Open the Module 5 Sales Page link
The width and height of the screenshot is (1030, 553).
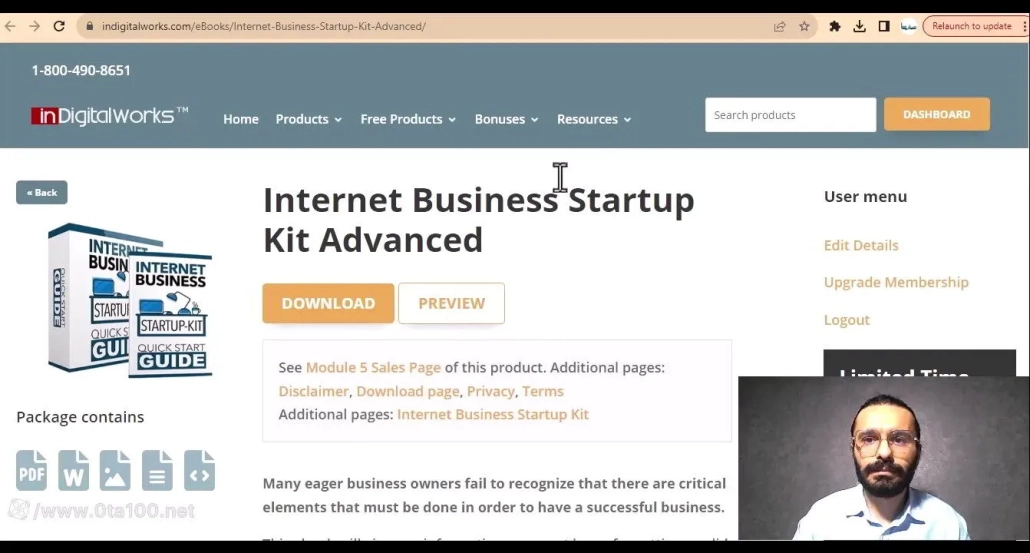(x=373, y=367)
